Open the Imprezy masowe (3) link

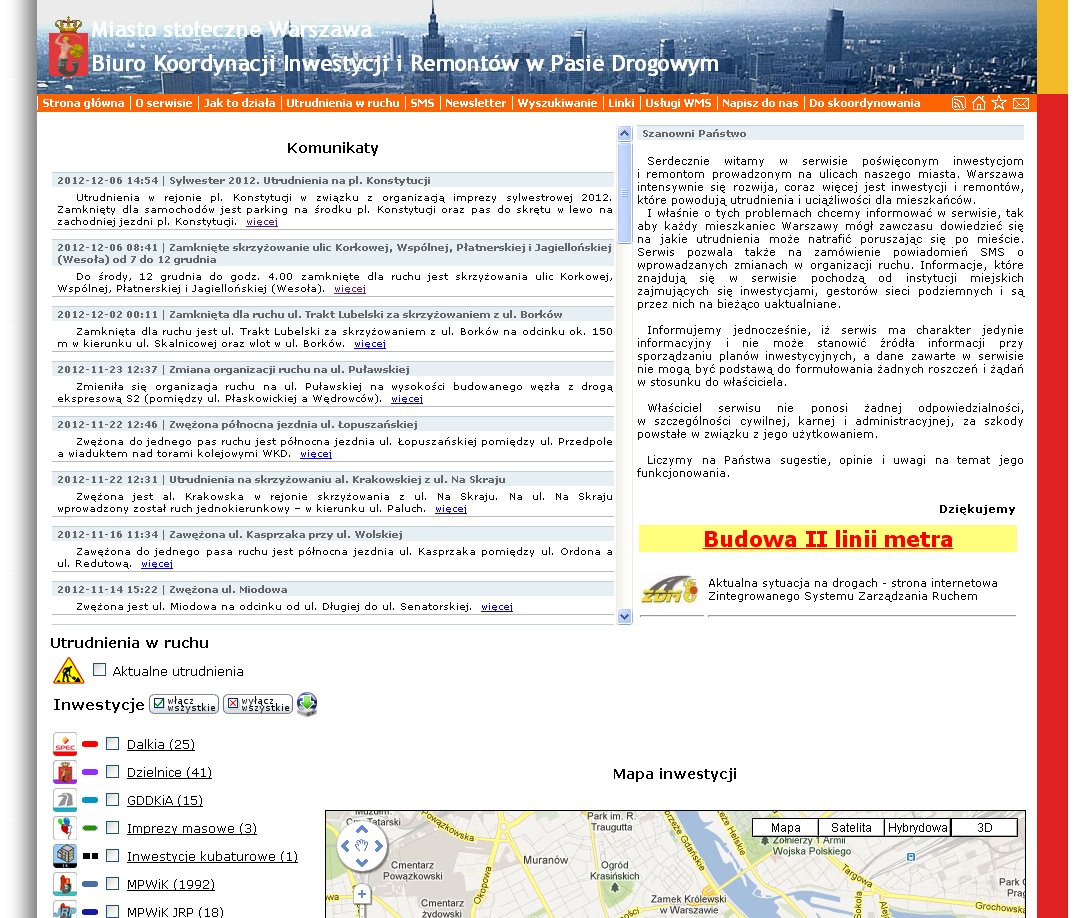pyautogui.click(x=192, y=829)
